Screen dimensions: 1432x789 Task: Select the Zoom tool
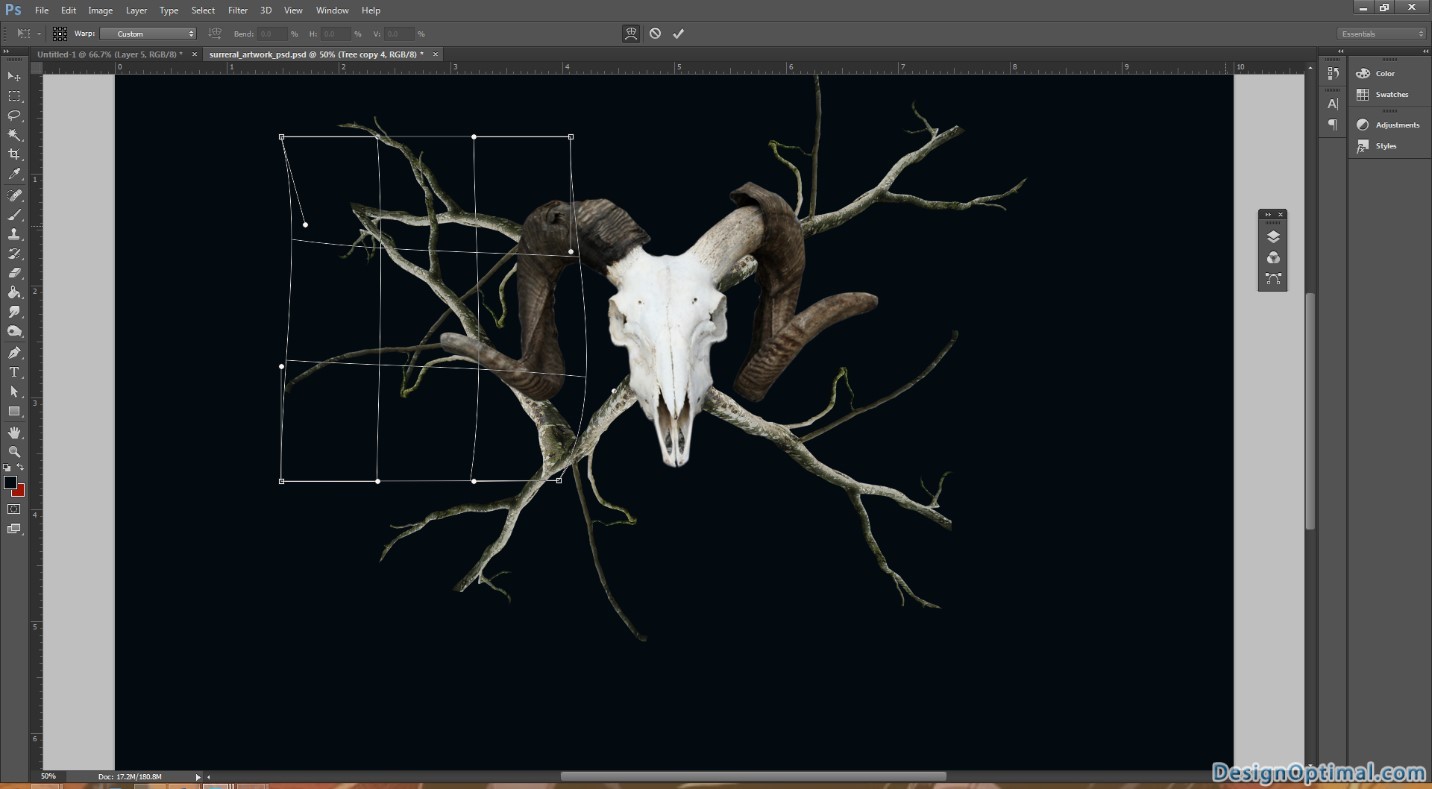[x=14, y=452]
